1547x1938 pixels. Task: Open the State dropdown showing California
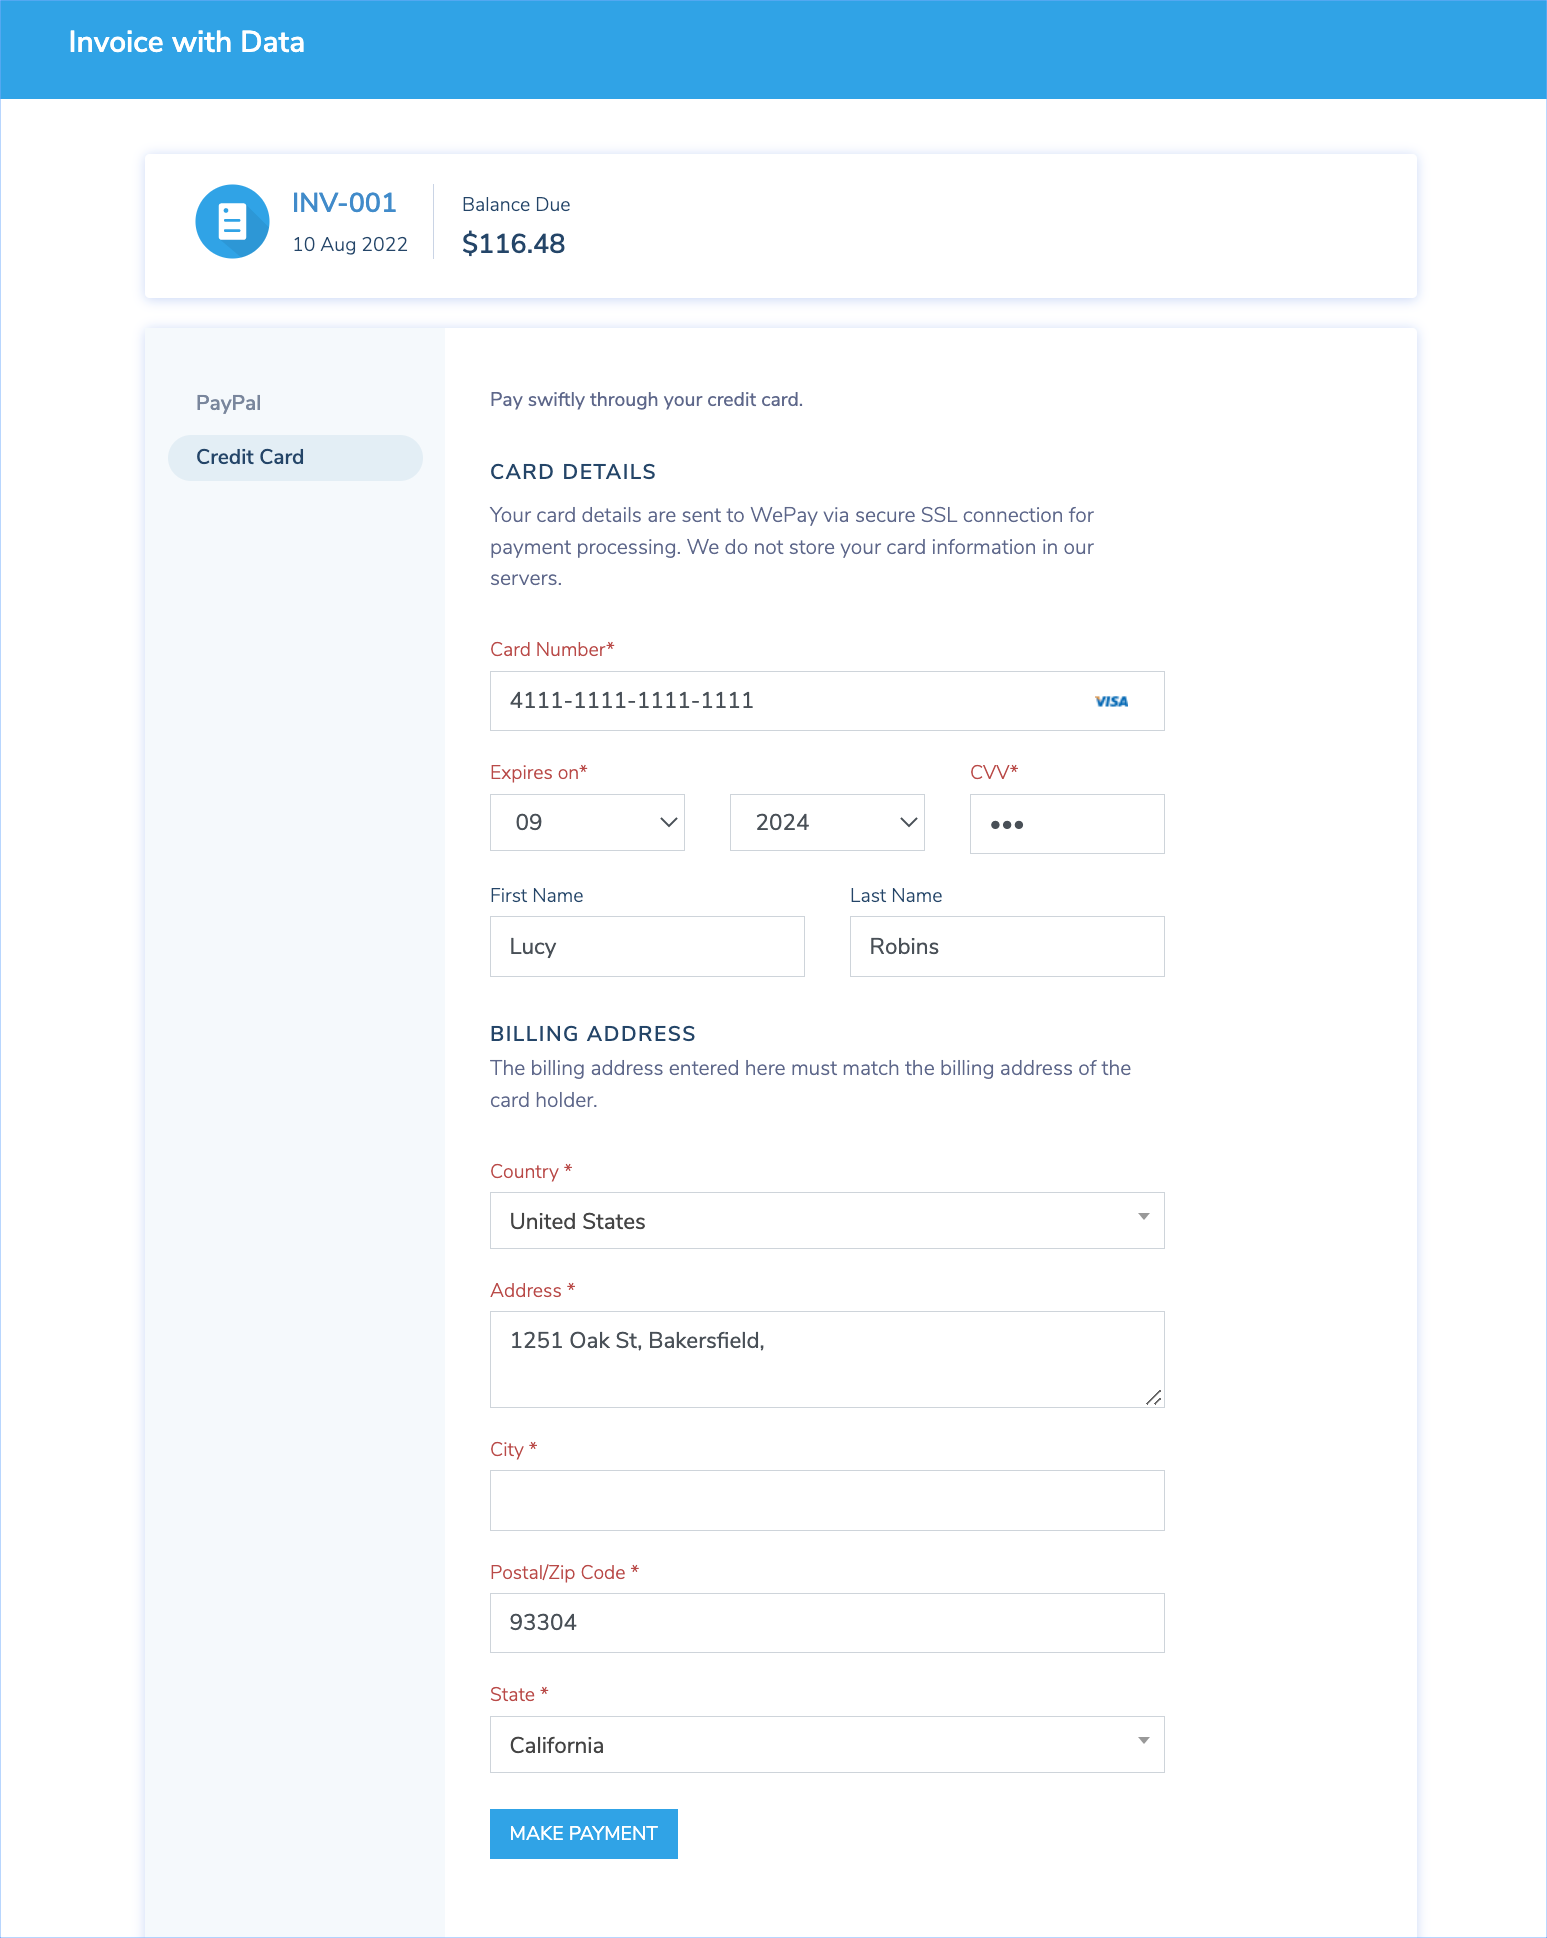(x=827, y=1744)
